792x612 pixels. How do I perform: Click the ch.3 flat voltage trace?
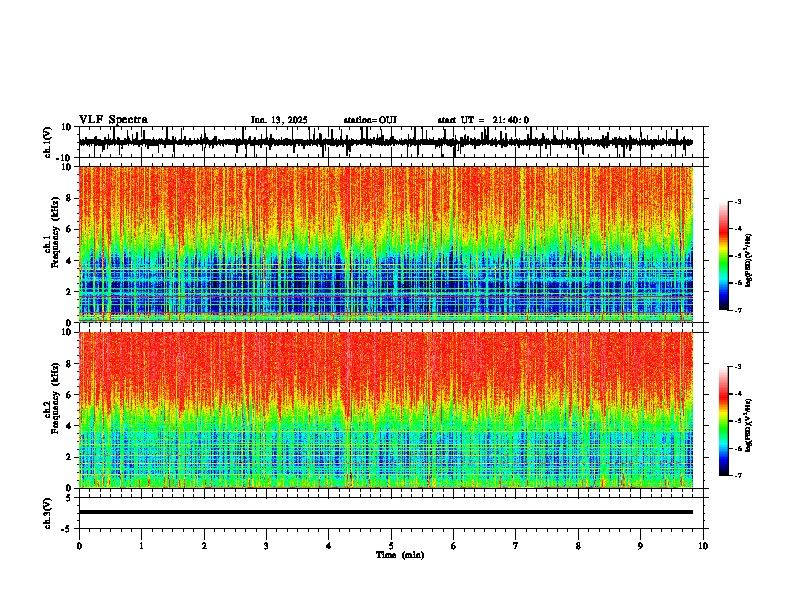coord(386,512)
